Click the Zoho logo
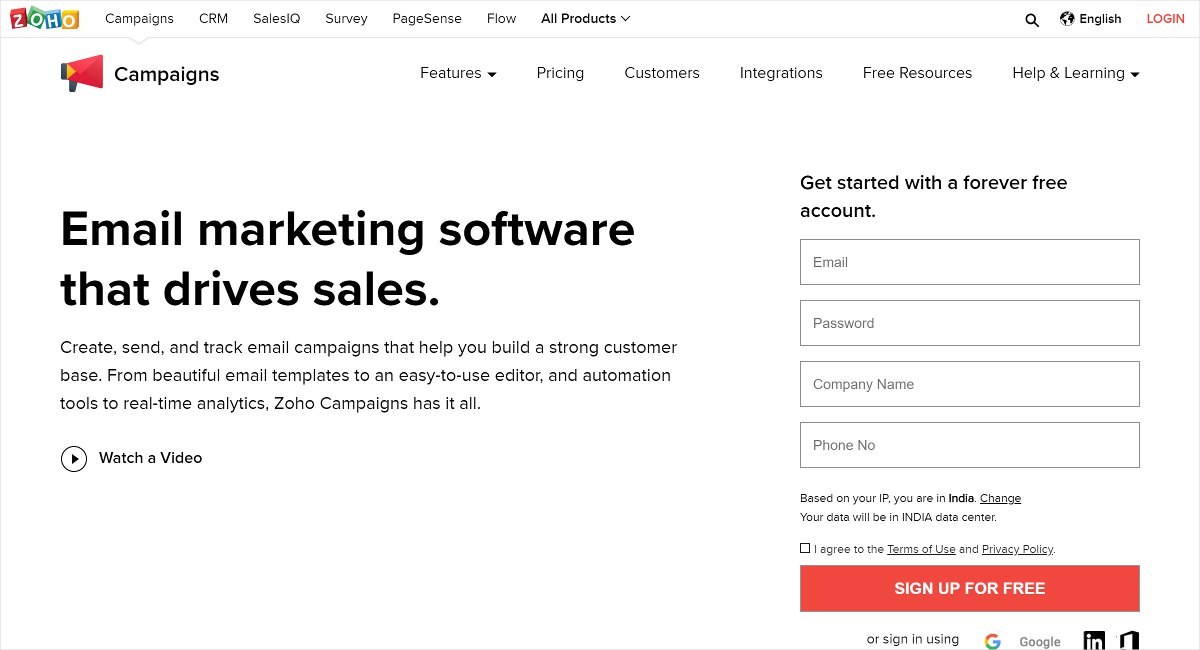Viewport: 1200px width, 650px height. coord(46,18)
